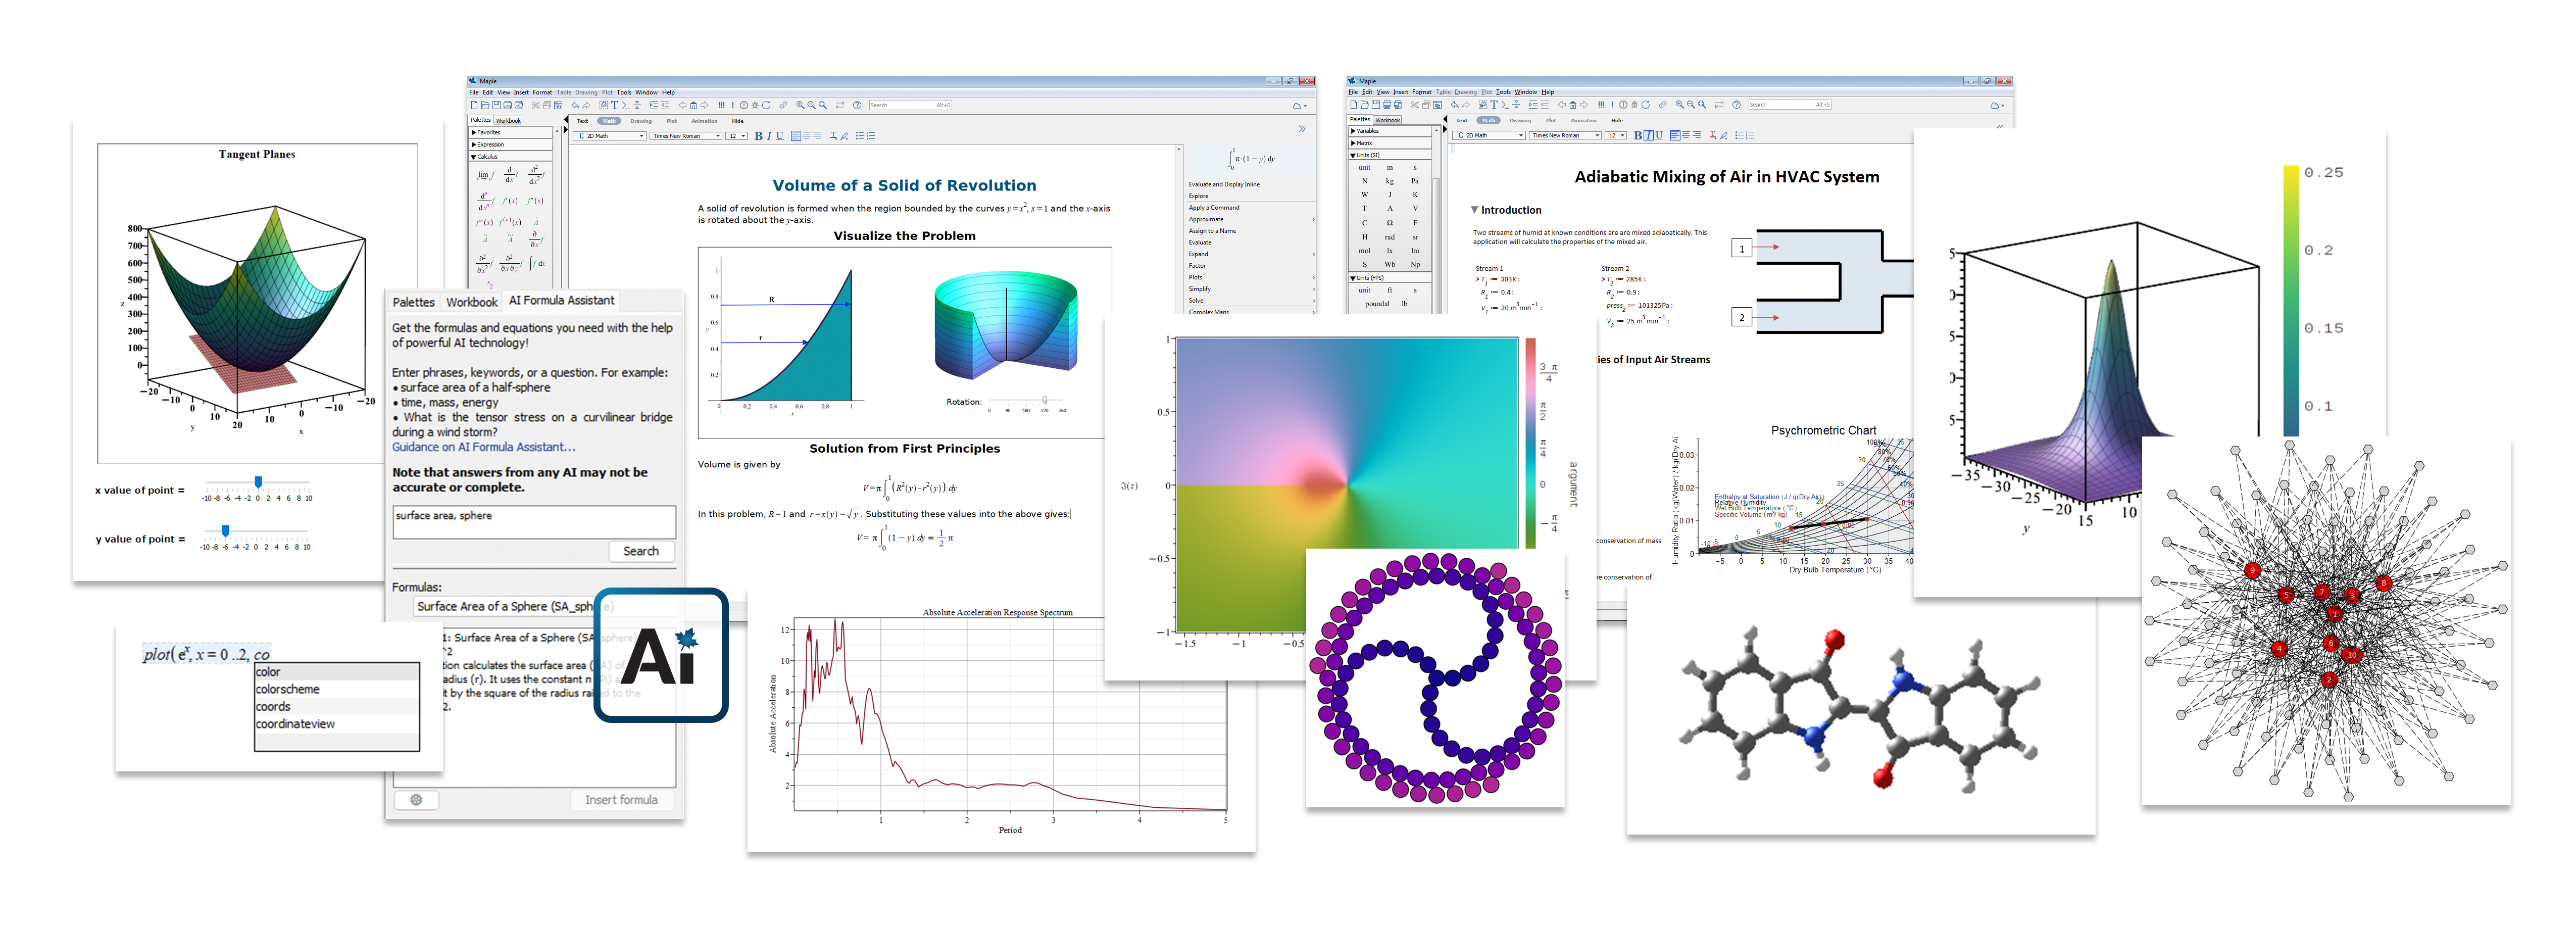Open Times New Roman font dropdown in HVAC window
Screen dimensions: 2576x925
pos(1565,135)
